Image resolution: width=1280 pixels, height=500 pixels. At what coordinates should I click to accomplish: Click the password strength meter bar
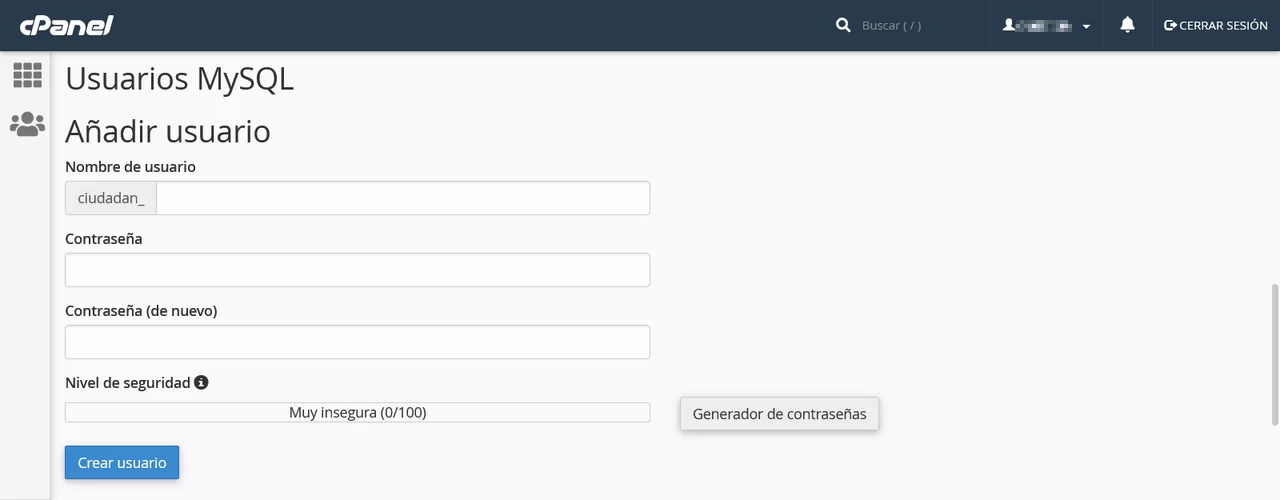coord(357,412)
